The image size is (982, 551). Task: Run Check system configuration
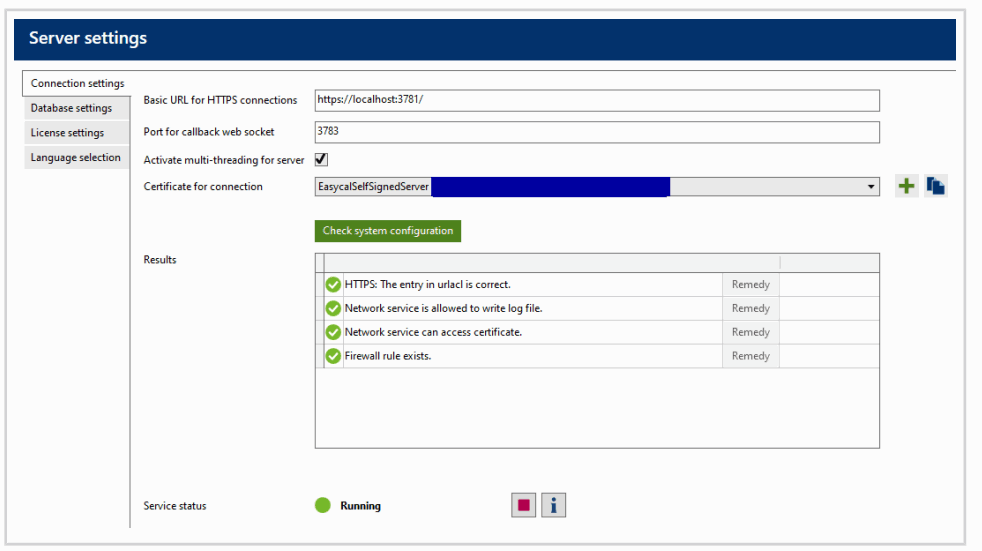click(x=388, y=231)
